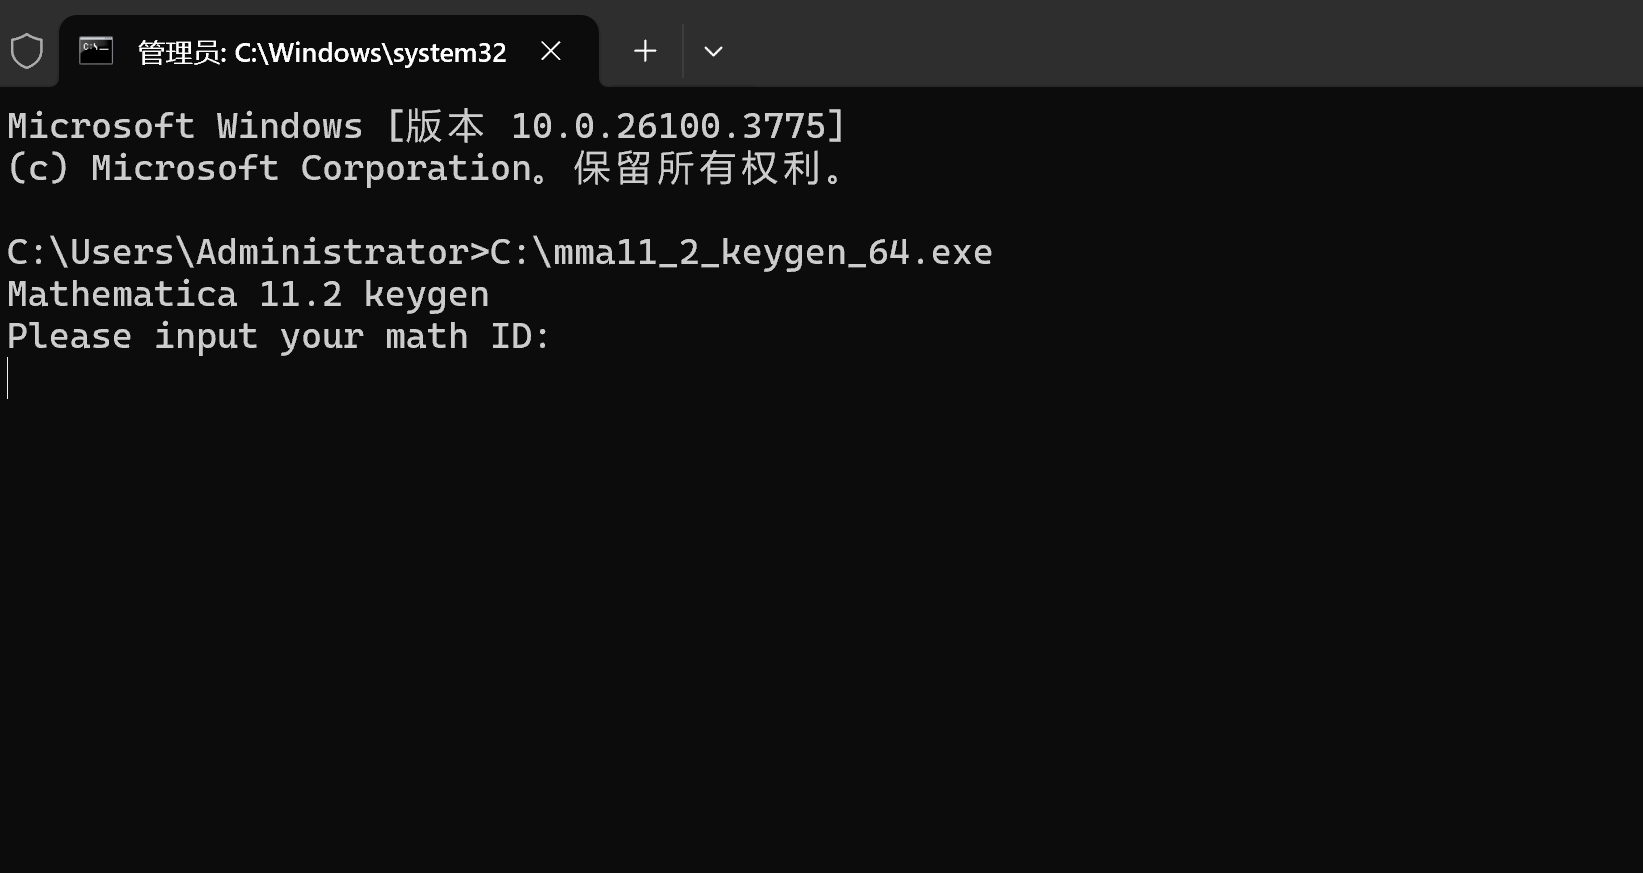Click the administrator shield icon
Screen dimensions: 1643x873
(27, 51)
